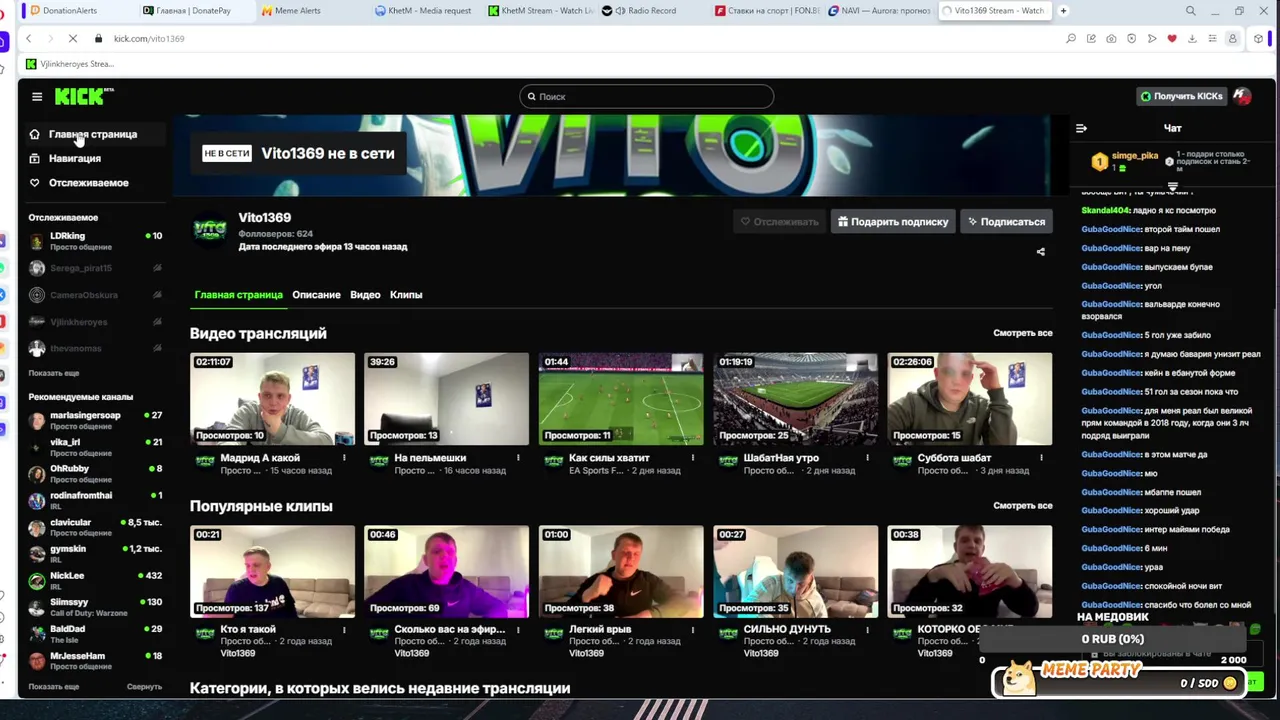Click Подписаться button

coord(1006,222)
